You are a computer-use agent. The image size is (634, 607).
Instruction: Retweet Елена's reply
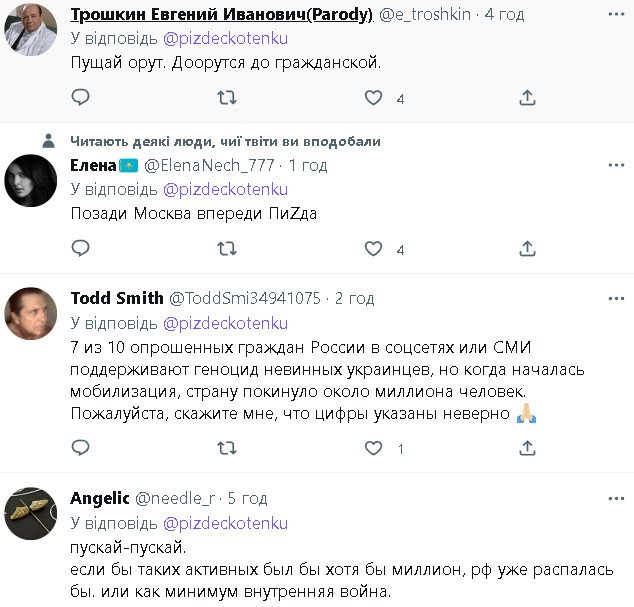click(227, 248)
